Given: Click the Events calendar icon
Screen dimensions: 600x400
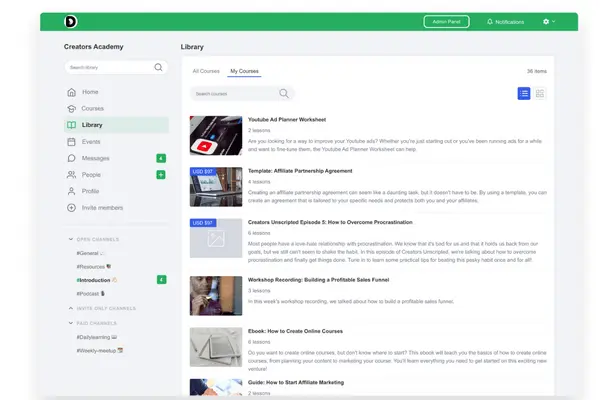Looking at the screenshot, I should coord(72,142).
